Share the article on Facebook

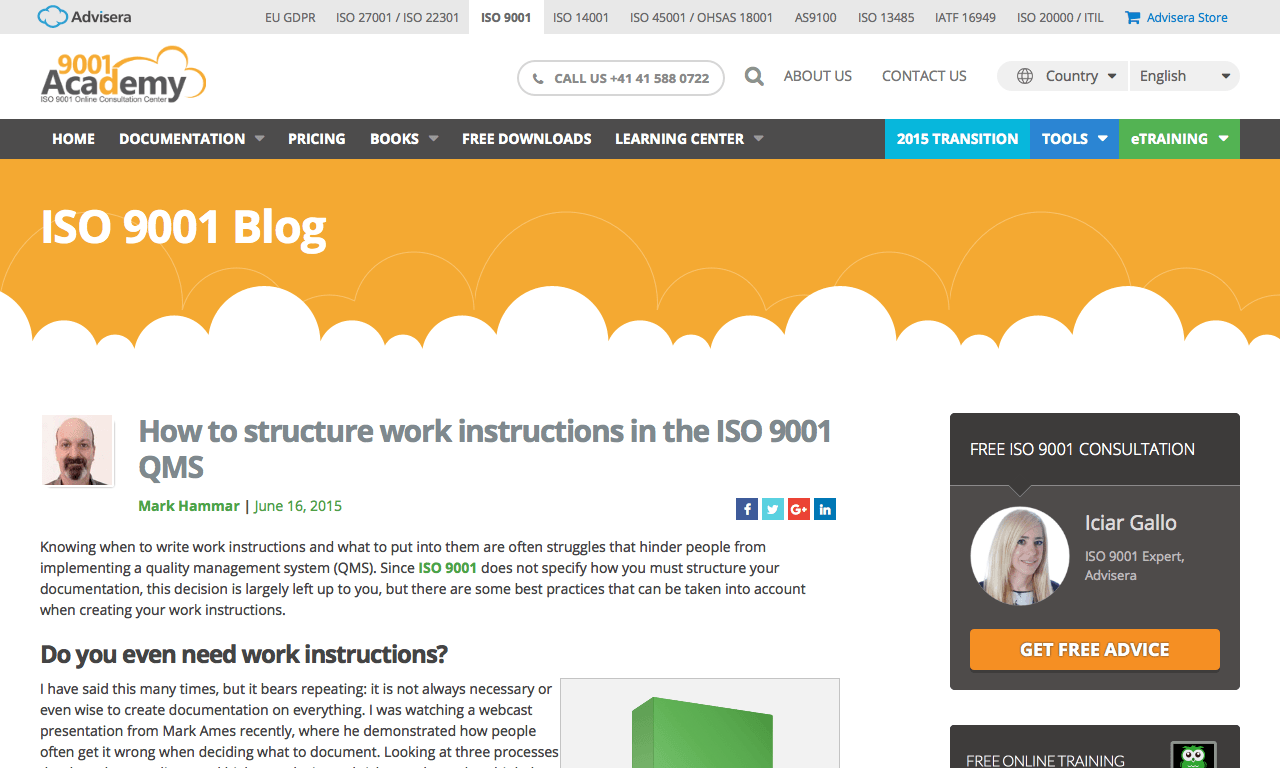[747, 509]
